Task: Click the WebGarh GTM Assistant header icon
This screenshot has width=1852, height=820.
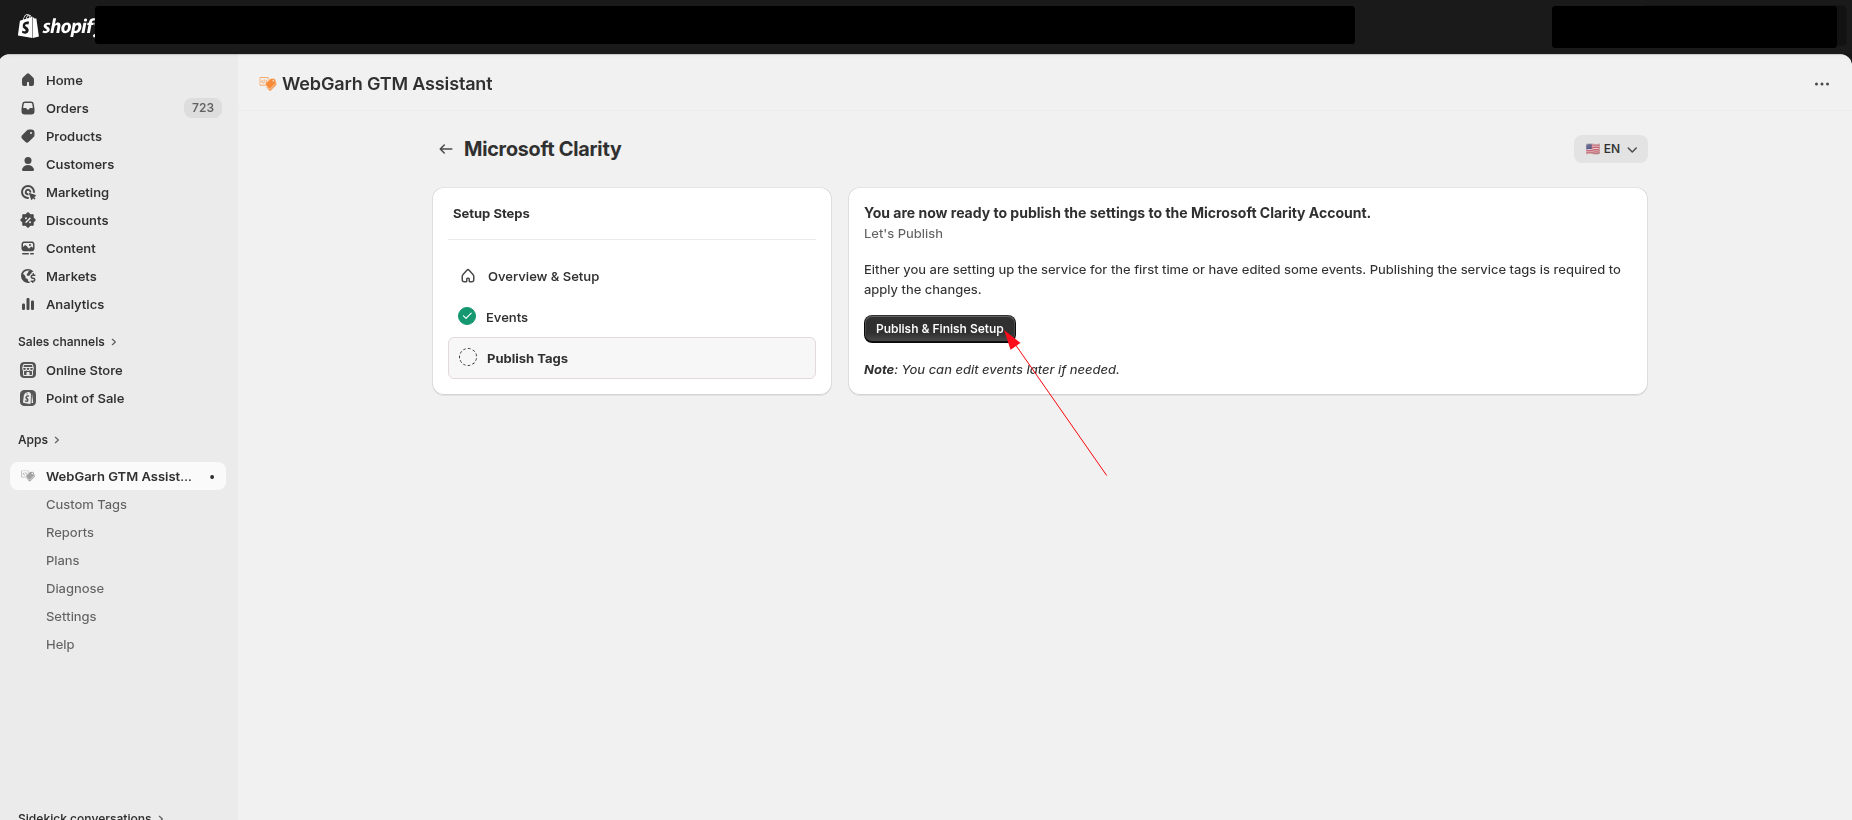Action: [267, 84]
